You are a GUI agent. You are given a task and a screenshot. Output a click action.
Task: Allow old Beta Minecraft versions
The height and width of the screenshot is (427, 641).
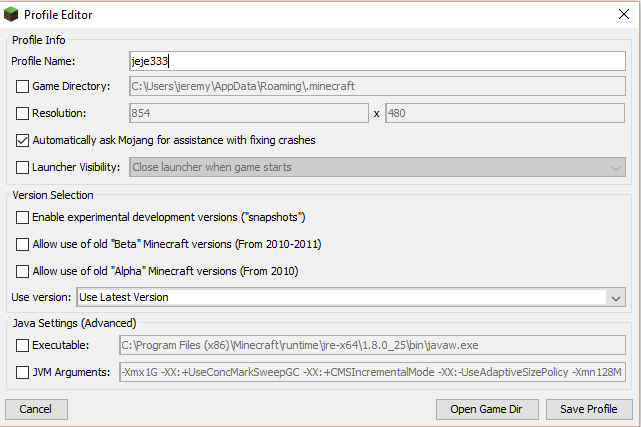pyautogui.click(x=22, y=244)
